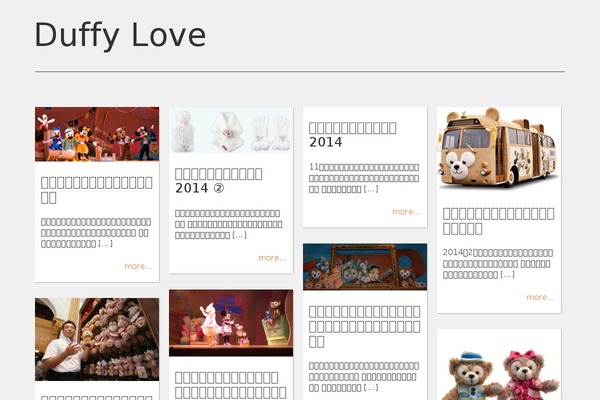This screenshot has height=400, width=600.
Task: Open the man beside plush shelves thumbnail
Action: coord(97,339)
